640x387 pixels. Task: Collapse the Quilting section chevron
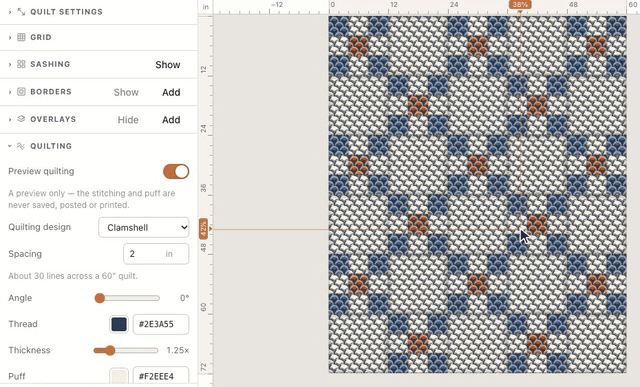click(x=10, y=146)
